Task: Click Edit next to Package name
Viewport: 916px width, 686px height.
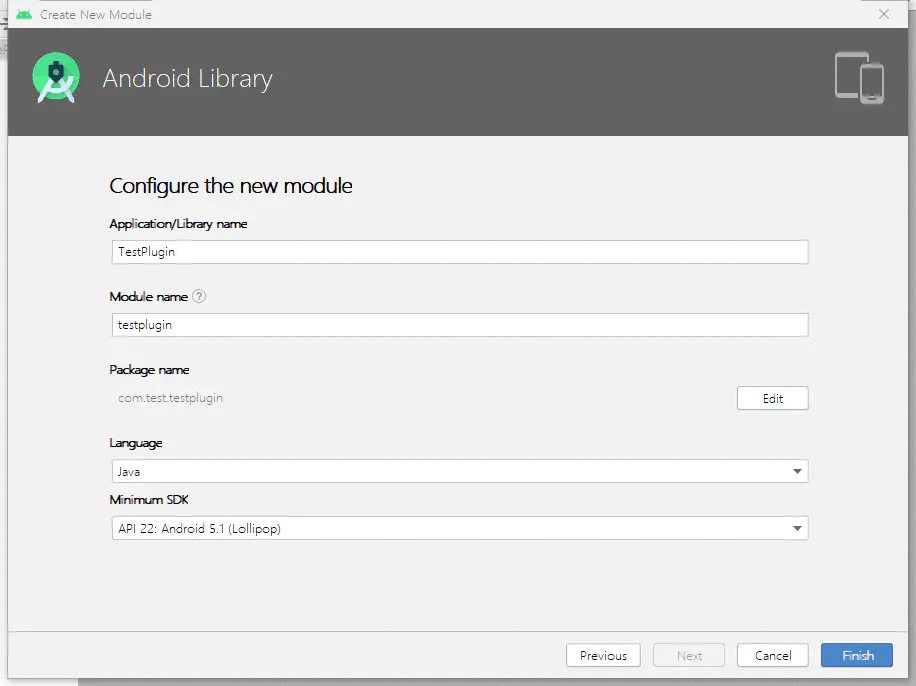Action: tap(772, 397)
